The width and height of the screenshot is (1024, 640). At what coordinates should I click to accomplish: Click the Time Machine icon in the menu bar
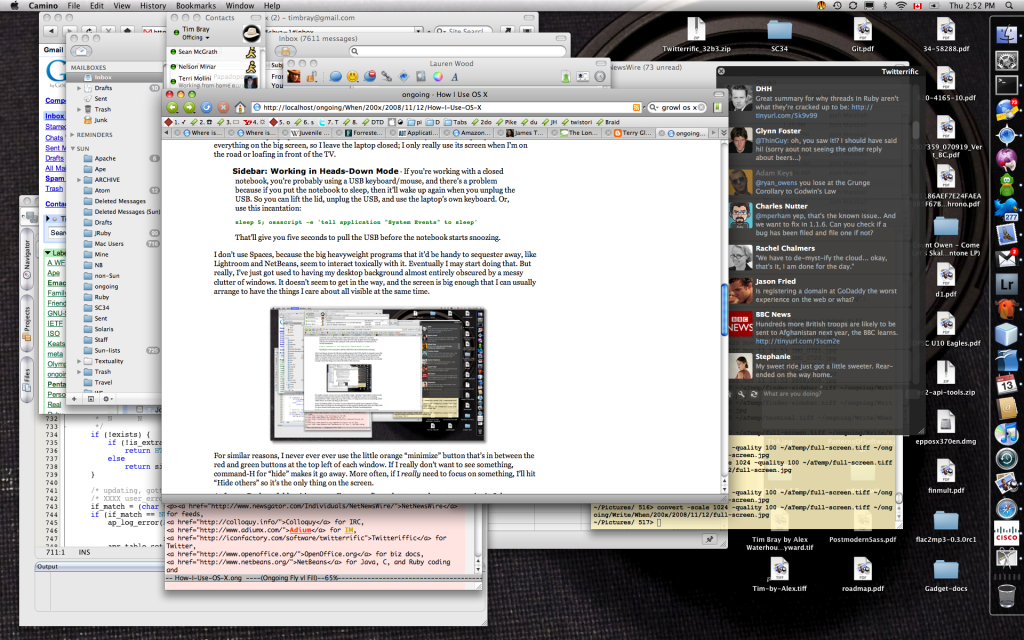[837, 5]
